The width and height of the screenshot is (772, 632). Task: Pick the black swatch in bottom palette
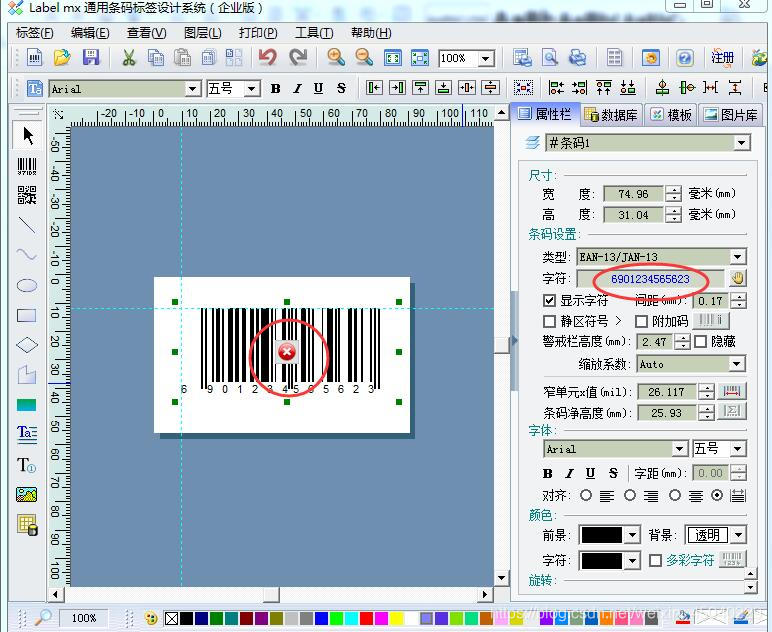point(187,618)
